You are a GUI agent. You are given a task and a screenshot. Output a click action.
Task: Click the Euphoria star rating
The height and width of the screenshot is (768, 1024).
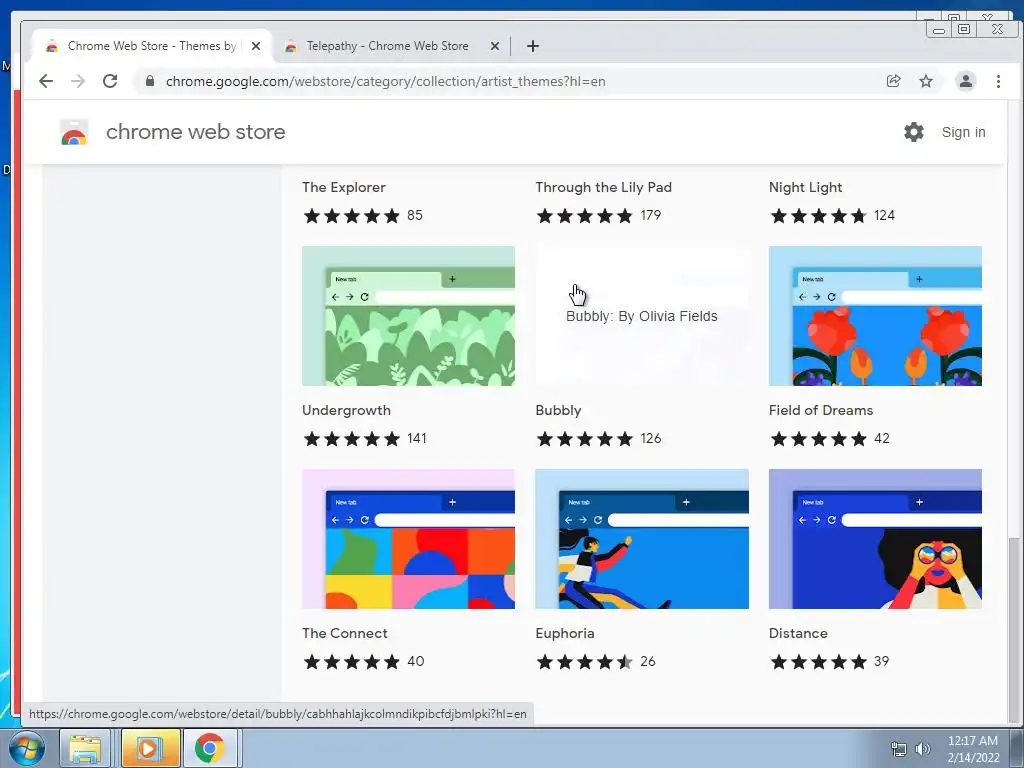click(x=585, y=662)
